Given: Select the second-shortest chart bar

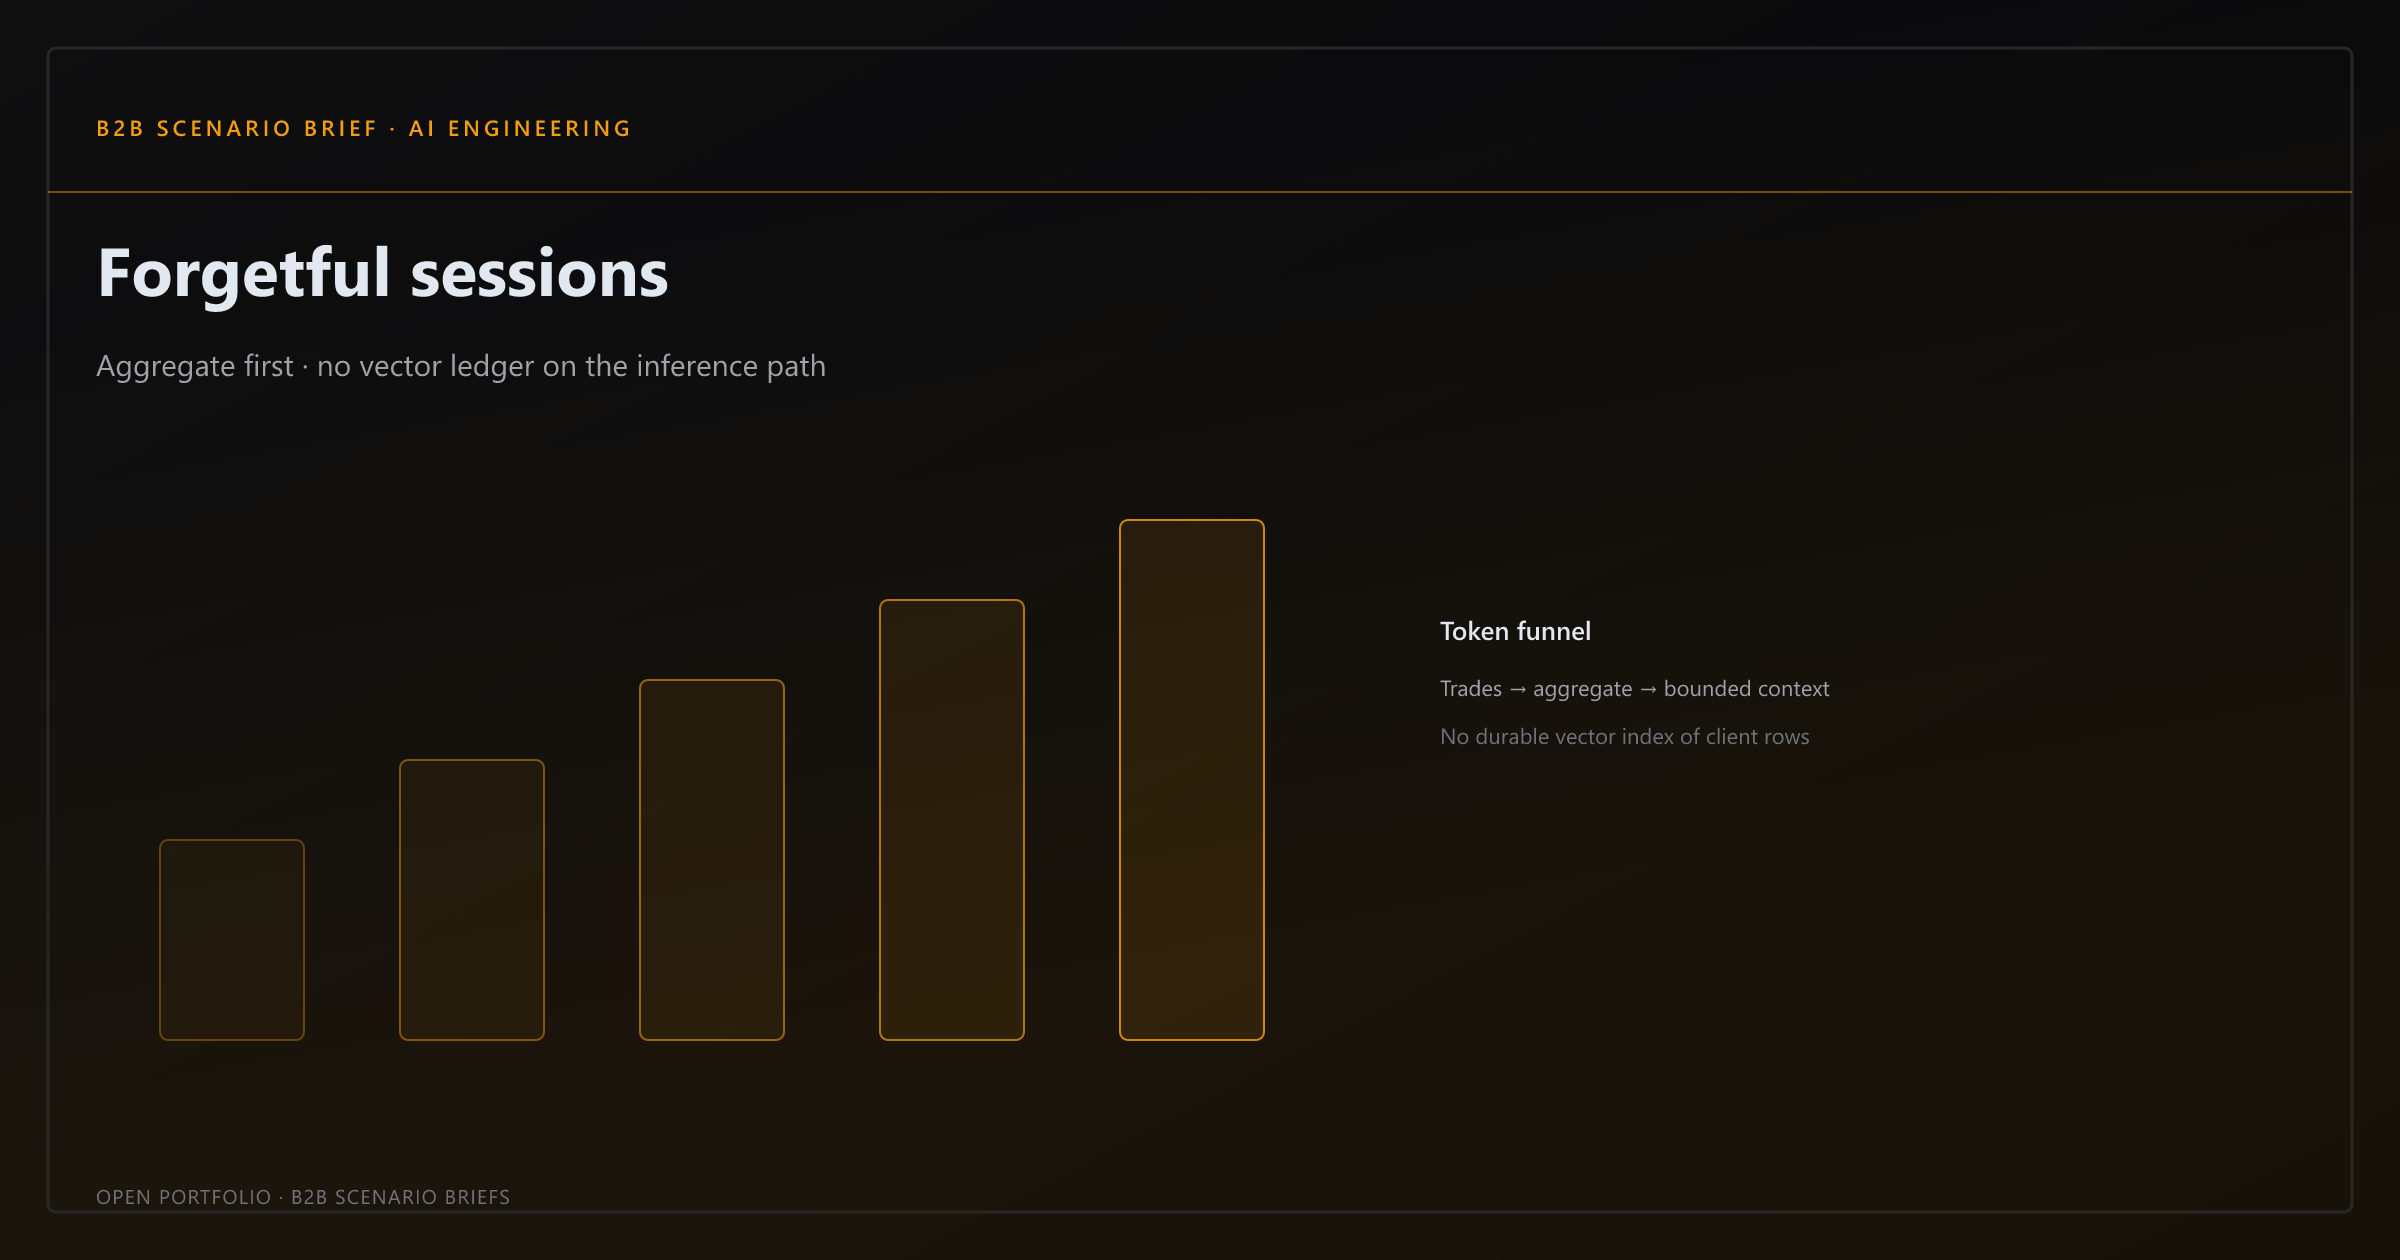Looking at the screenshot, I should coord(472,900).
